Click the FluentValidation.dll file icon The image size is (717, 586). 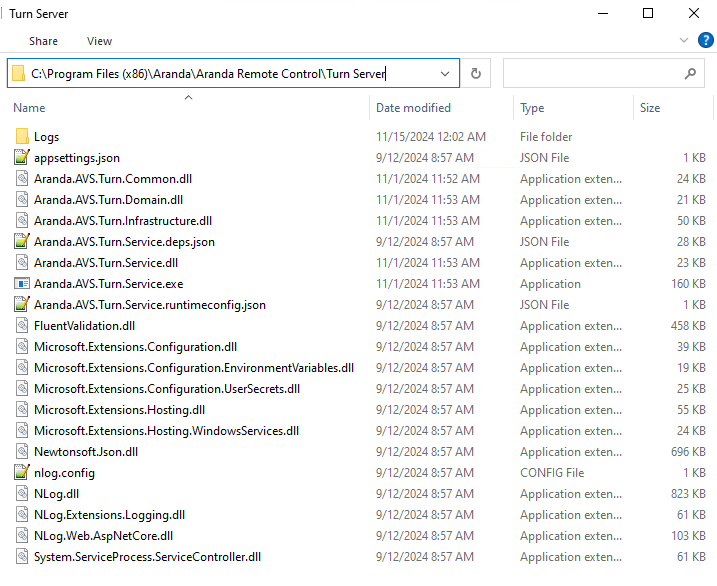tap(21, 325)
